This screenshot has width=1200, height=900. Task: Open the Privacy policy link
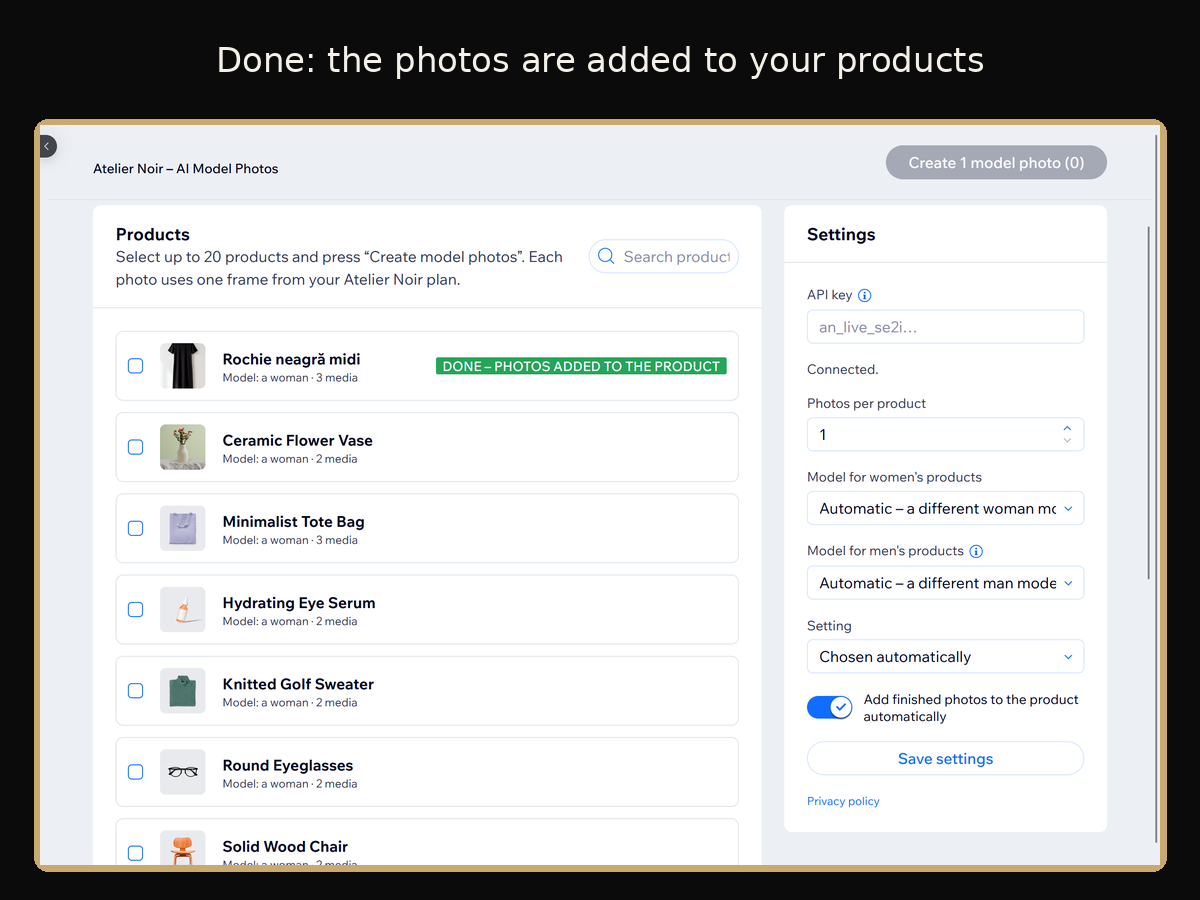point(843,801)
